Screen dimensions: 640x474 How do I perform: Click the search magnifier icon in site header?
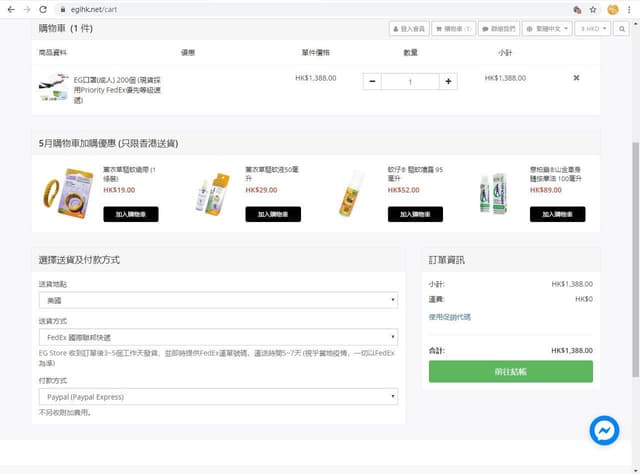click(622, 29)
